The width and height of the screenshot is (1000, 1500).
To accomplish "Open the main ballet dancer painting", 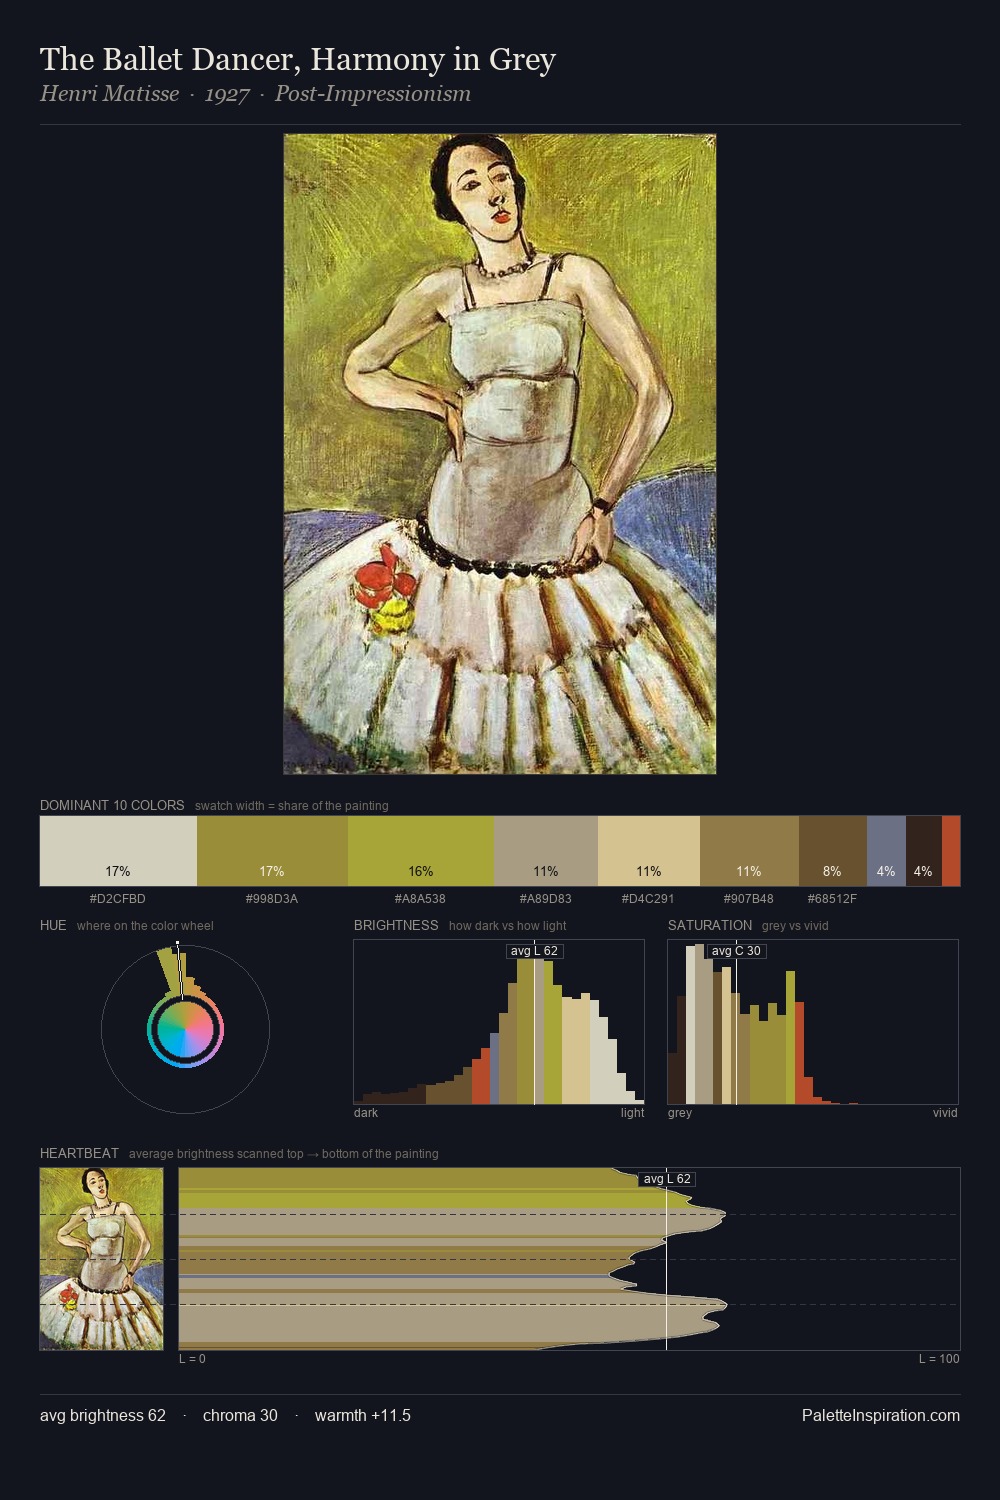I will tap(500, 454).
